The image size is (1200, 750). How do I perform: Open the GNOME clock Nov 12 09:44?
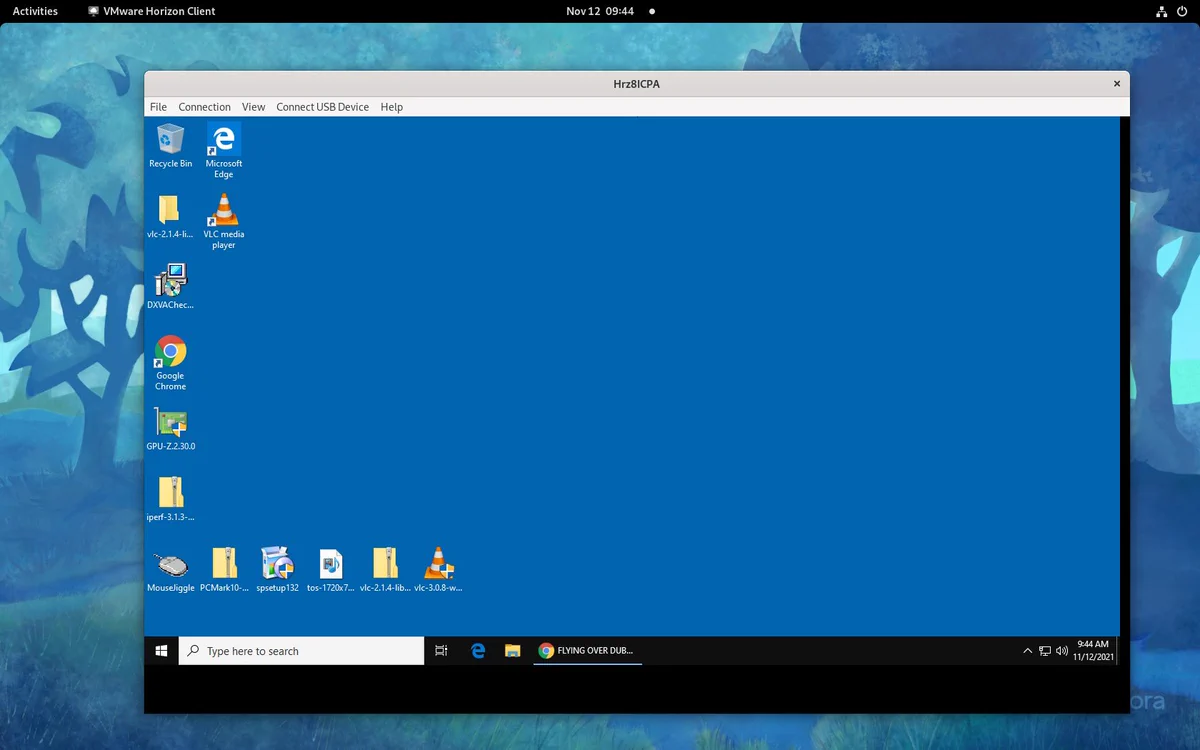[600, 11]
